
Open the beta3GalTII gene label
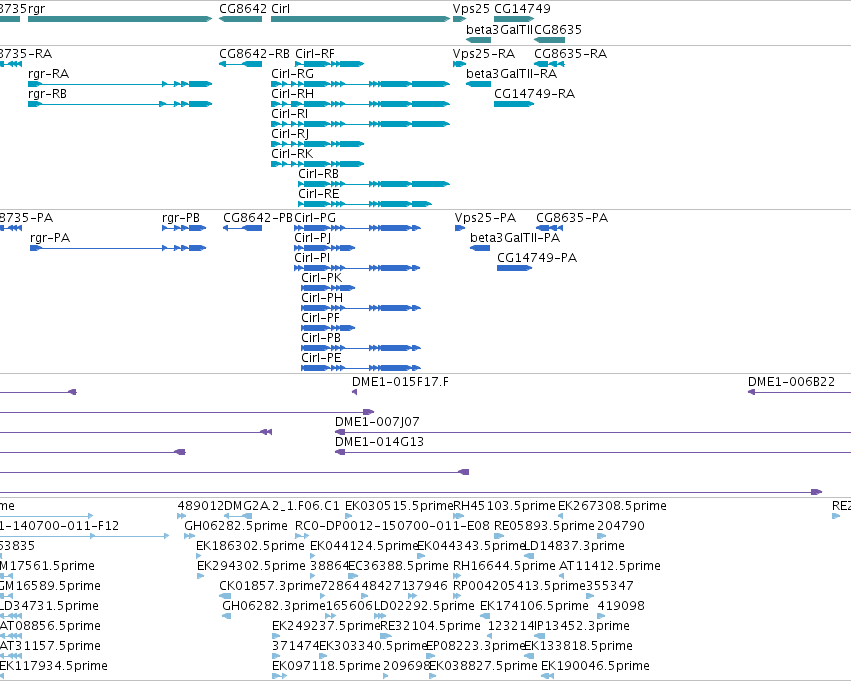[499, 29]
